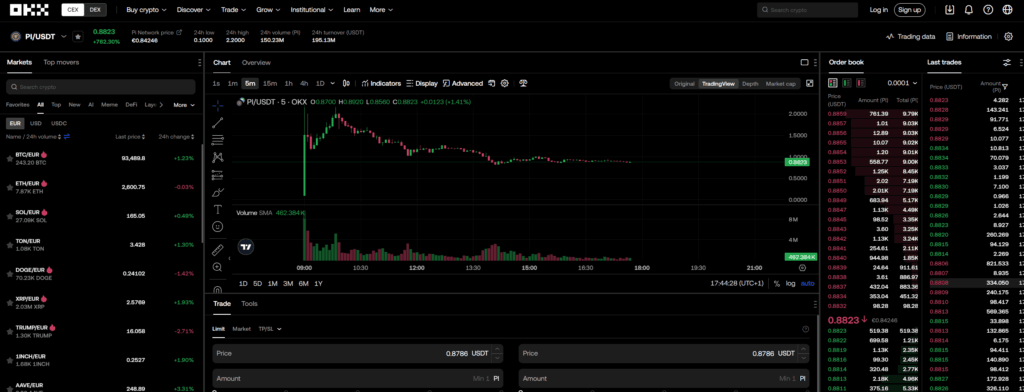Open the emoji sticker tool
Viewport: 1024px width, 392px height.
click(x=217, y=227)
